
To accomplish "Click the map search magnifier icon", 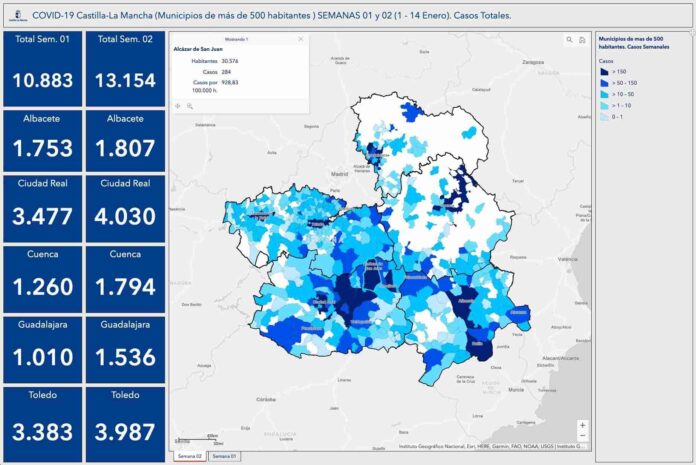I will pyautogui.click(x=569, y=40).
